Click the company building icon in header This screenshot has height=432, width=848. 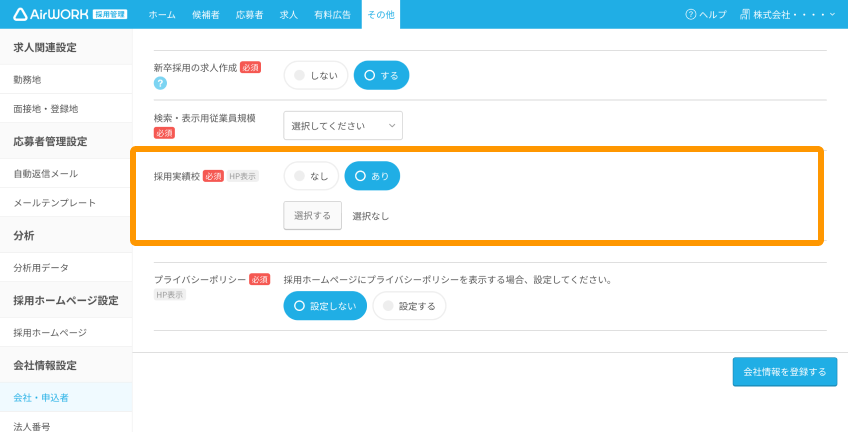click(x=745, y=15)
